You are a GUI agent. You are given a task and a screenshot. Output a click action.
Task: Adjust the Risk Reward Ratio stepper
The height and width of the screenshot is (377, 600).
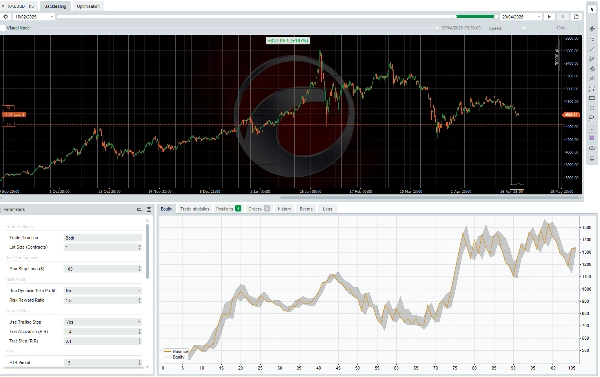pyautogui.click(x=139, y=300)
